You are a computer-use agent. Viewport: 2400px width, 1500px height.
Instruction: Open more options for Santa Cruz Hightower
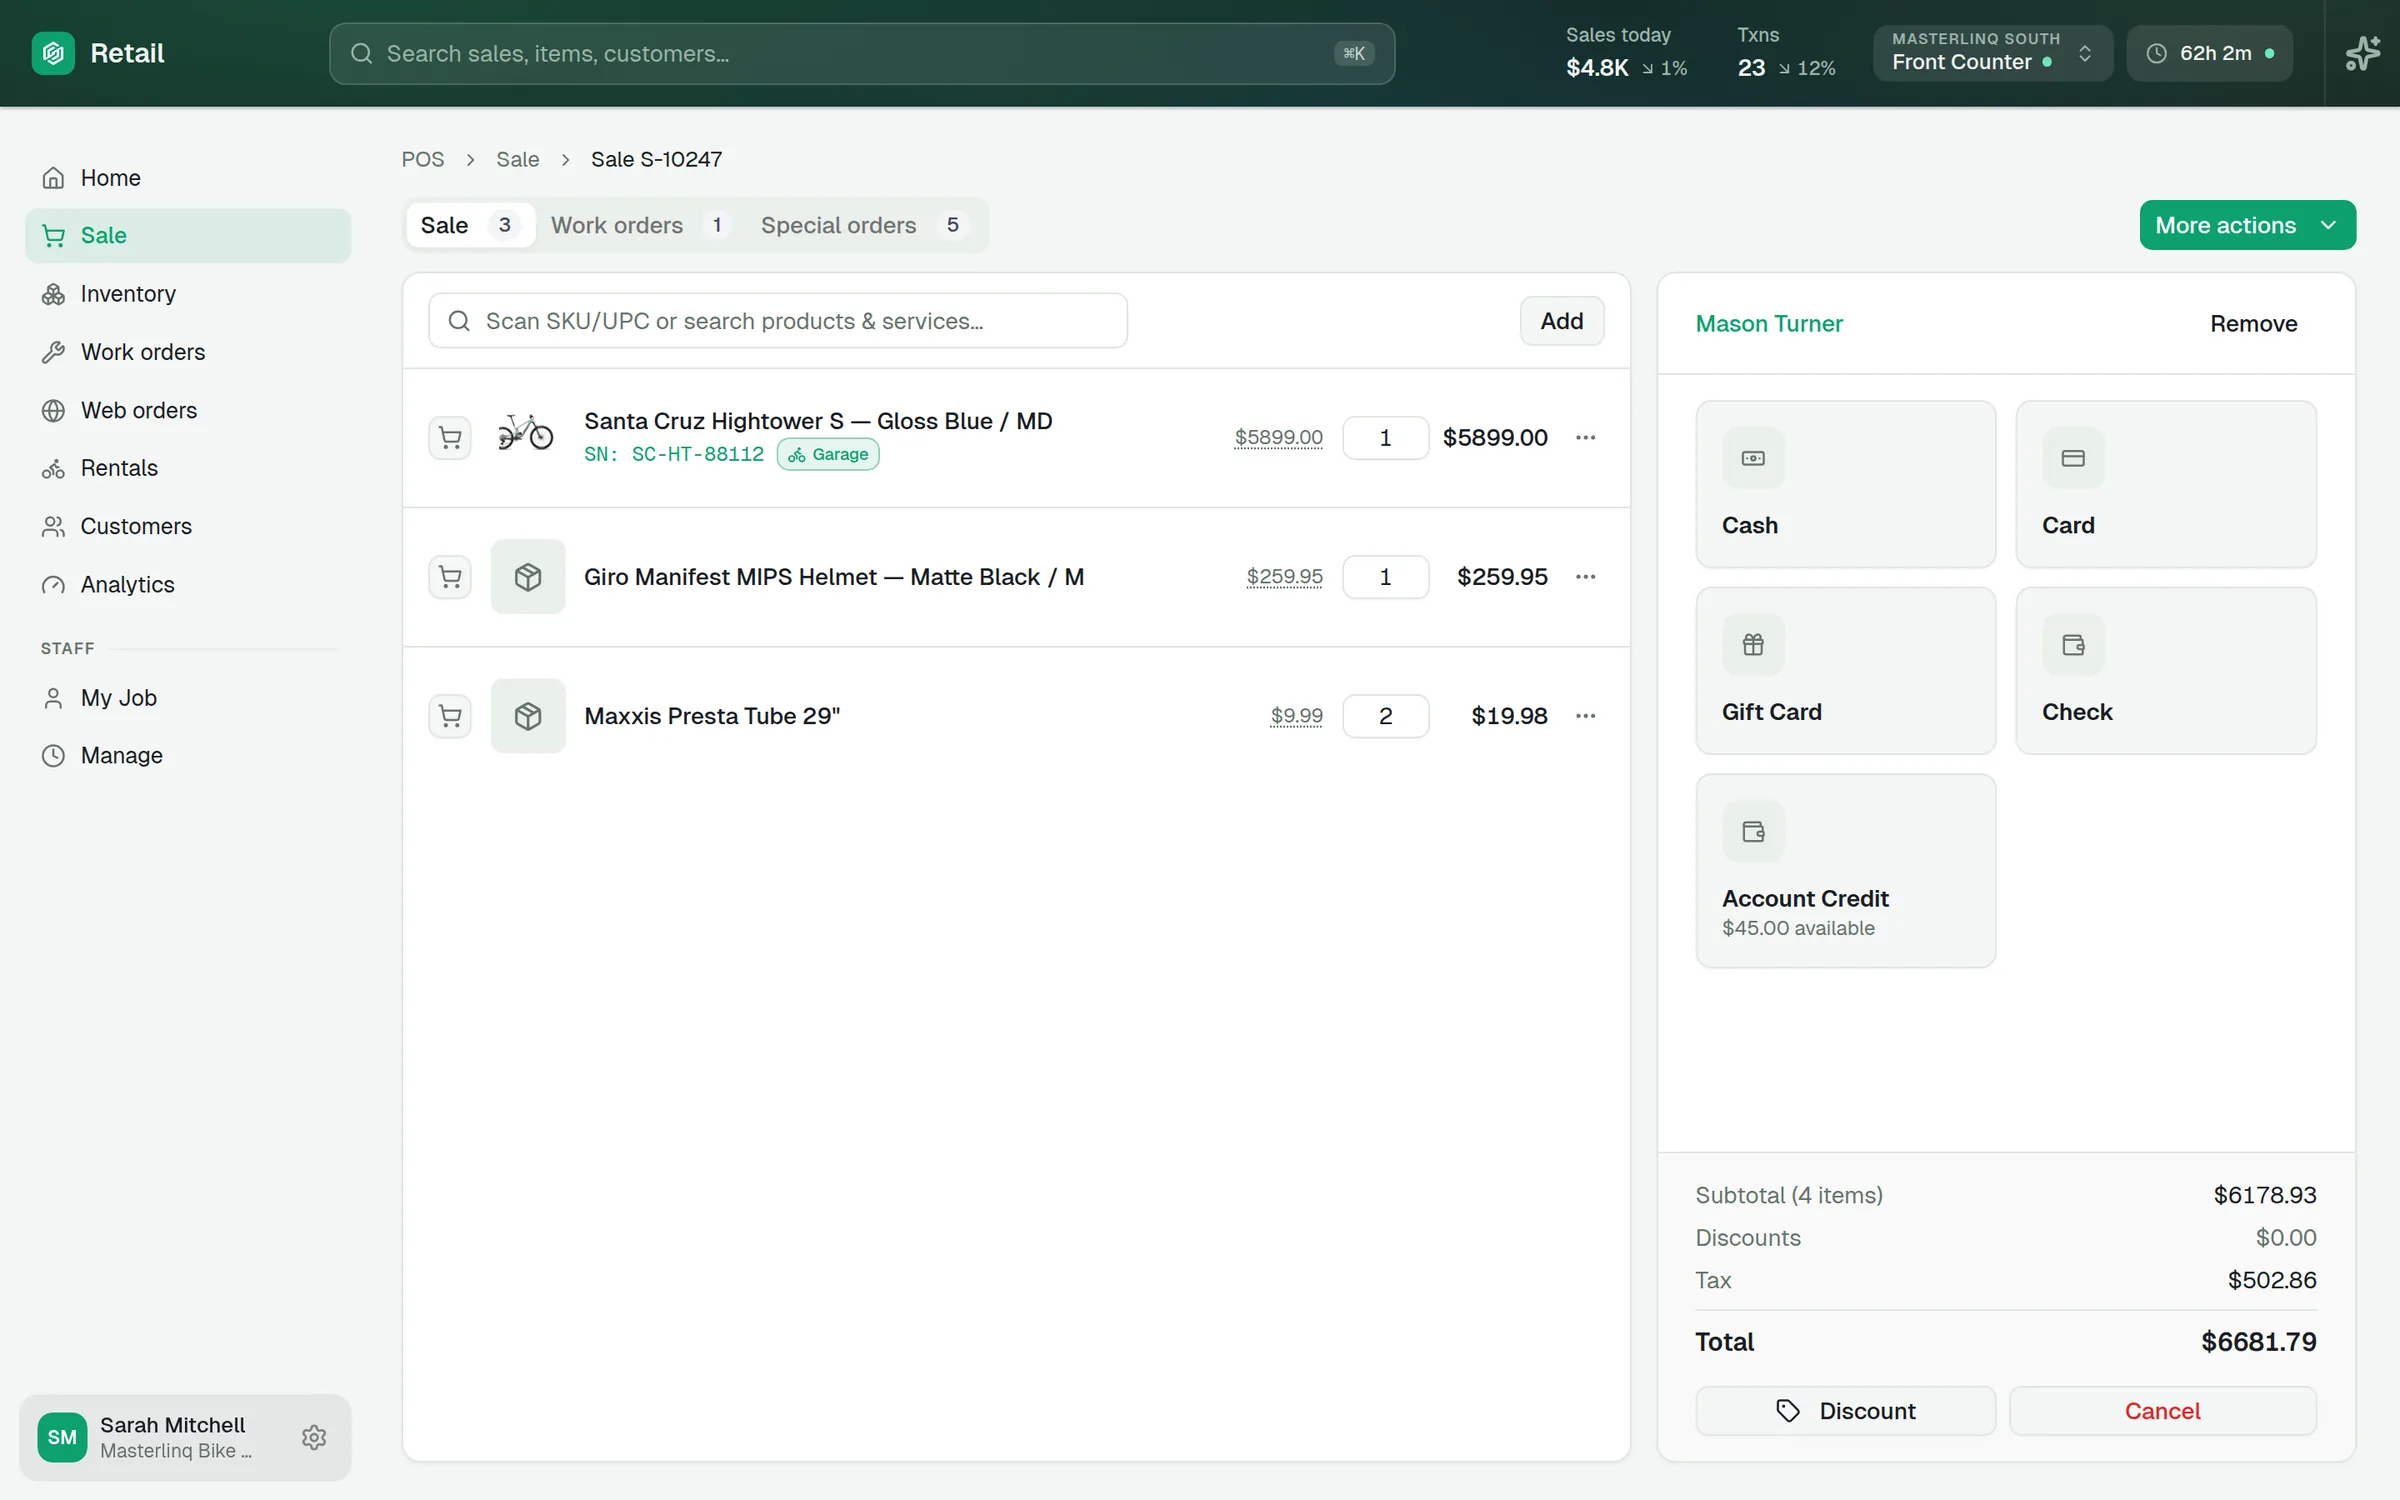(1586, 437)
